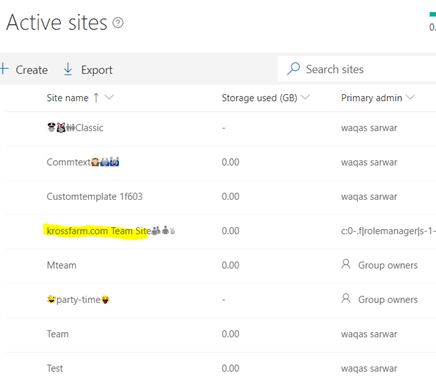
Task: Click waqas sarwar in the Customtemplate 1f603 row
Action: (369, 197)
